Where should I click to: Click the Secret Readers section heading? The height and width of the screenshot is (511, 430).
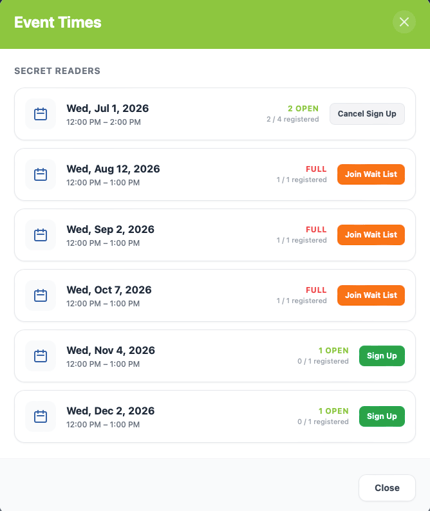click(x=57, y=71)
